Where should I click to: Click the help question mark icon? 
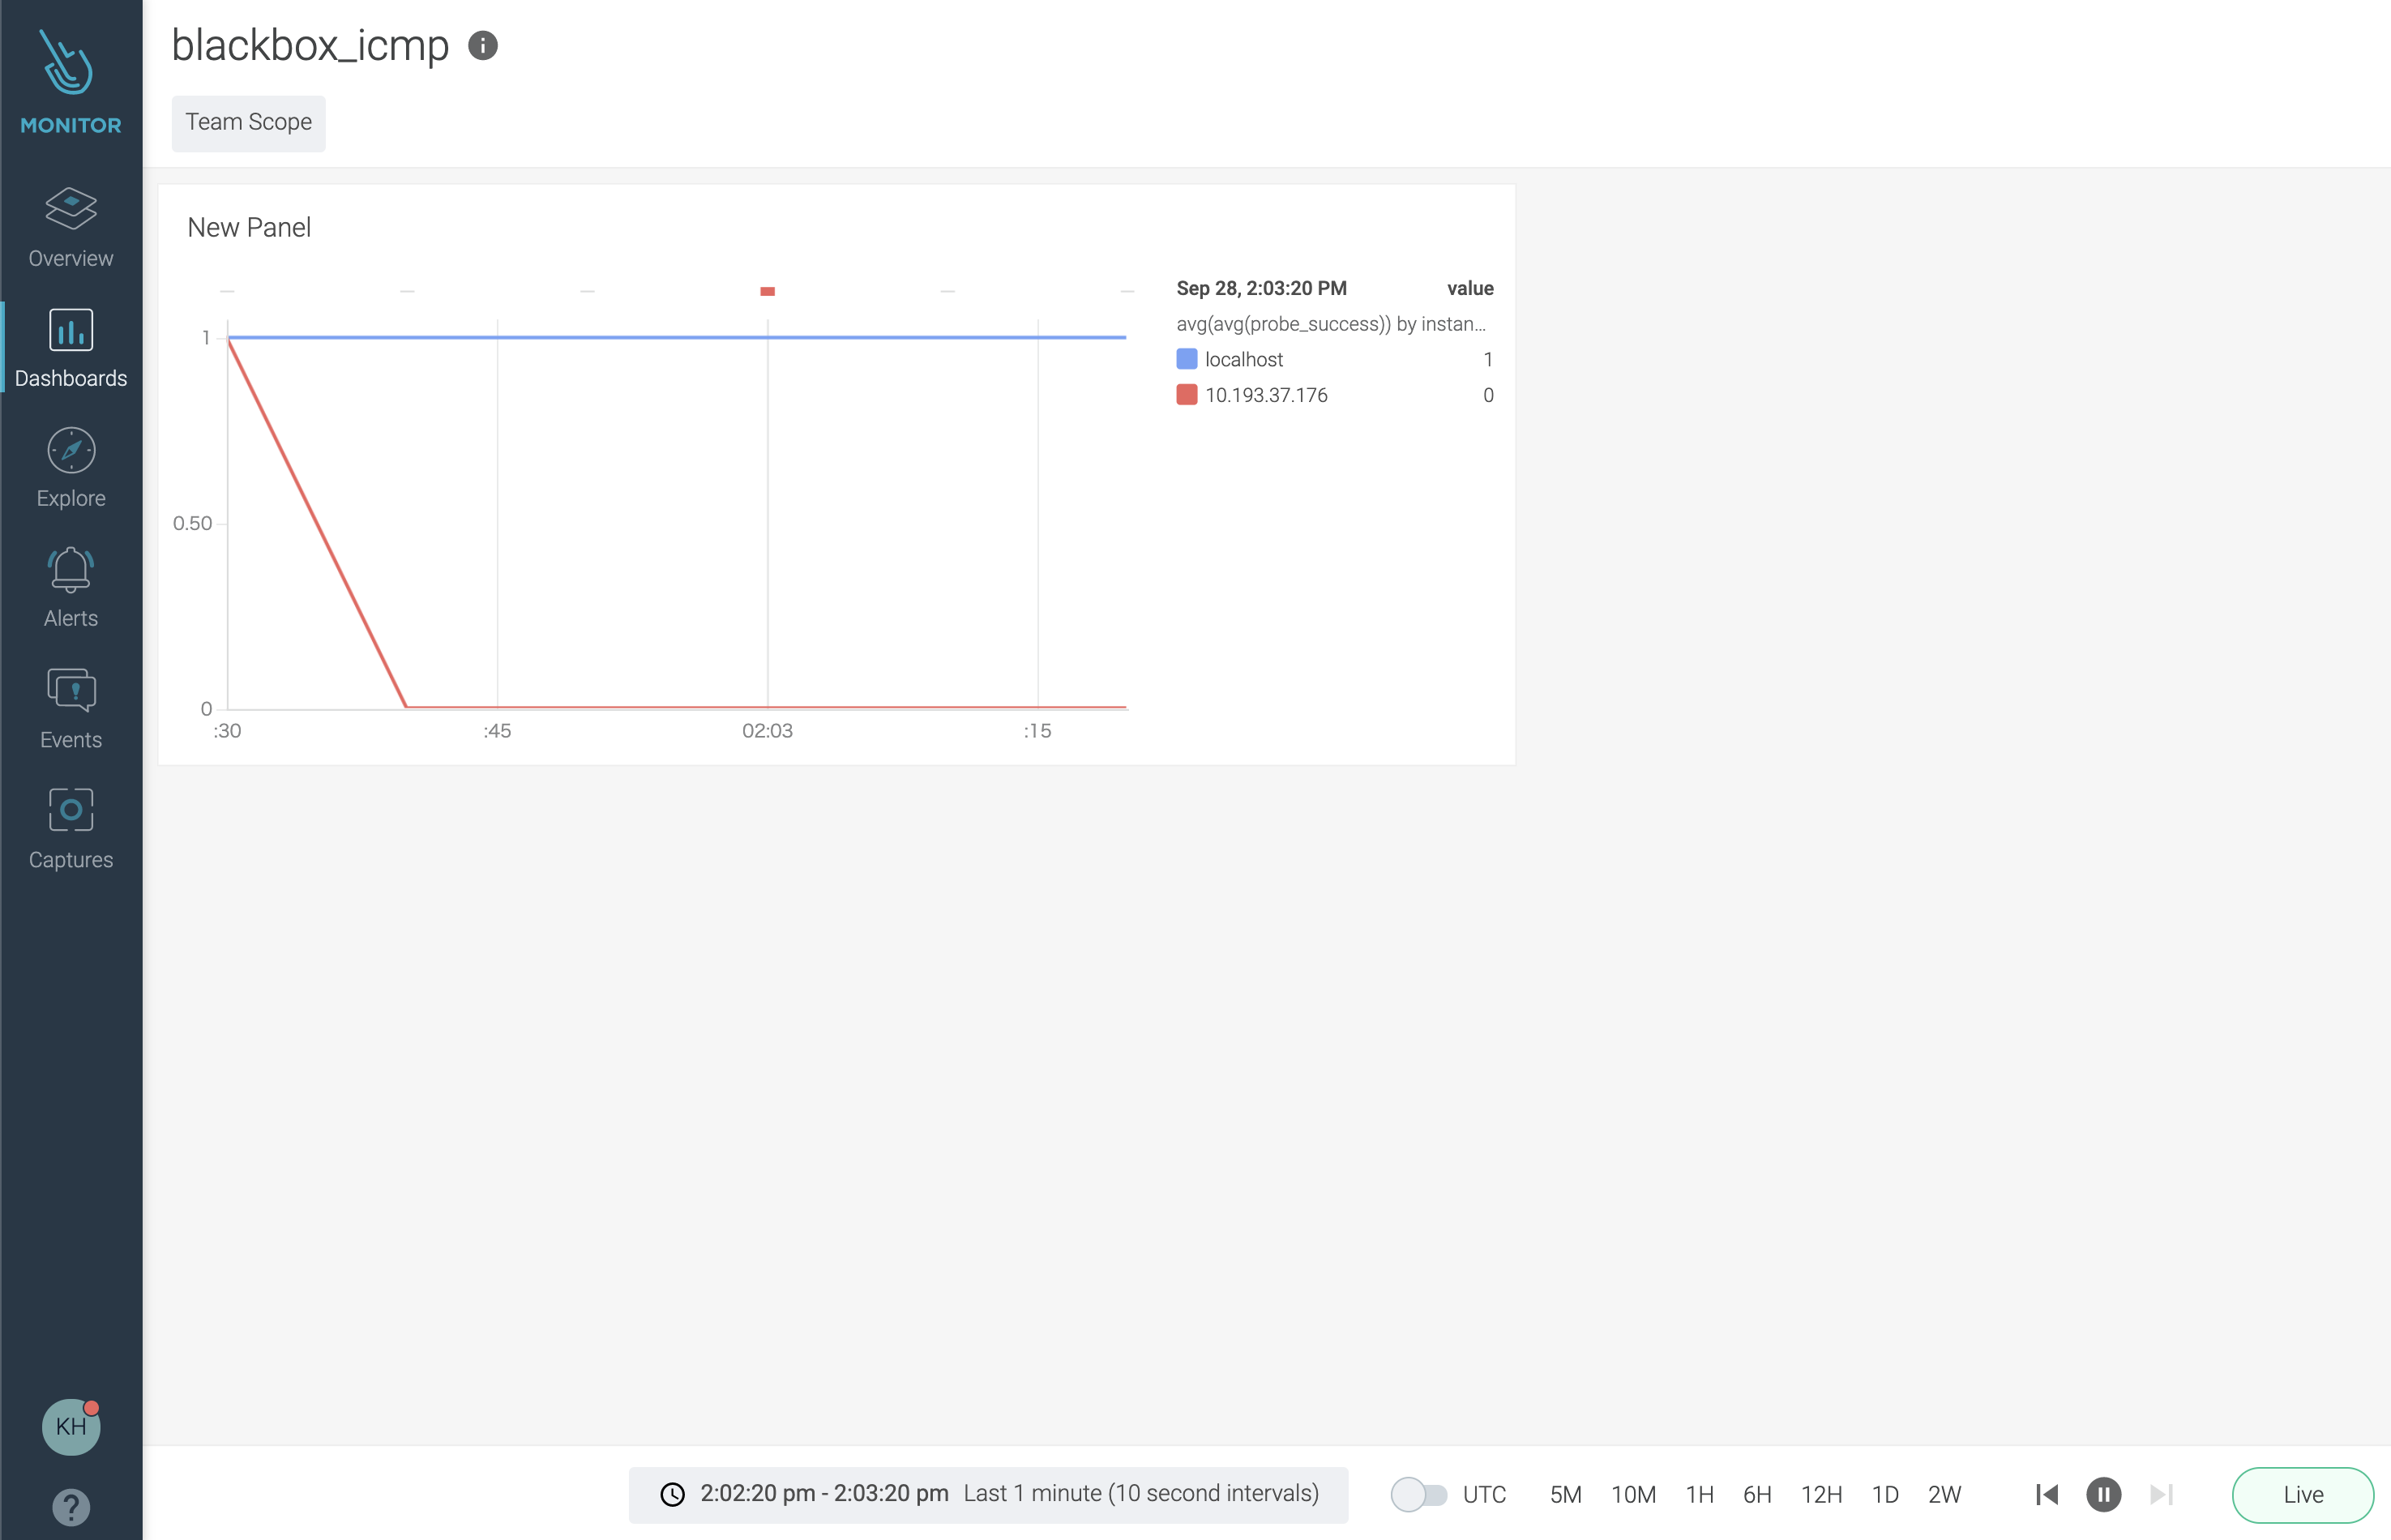pos(70,1506)
